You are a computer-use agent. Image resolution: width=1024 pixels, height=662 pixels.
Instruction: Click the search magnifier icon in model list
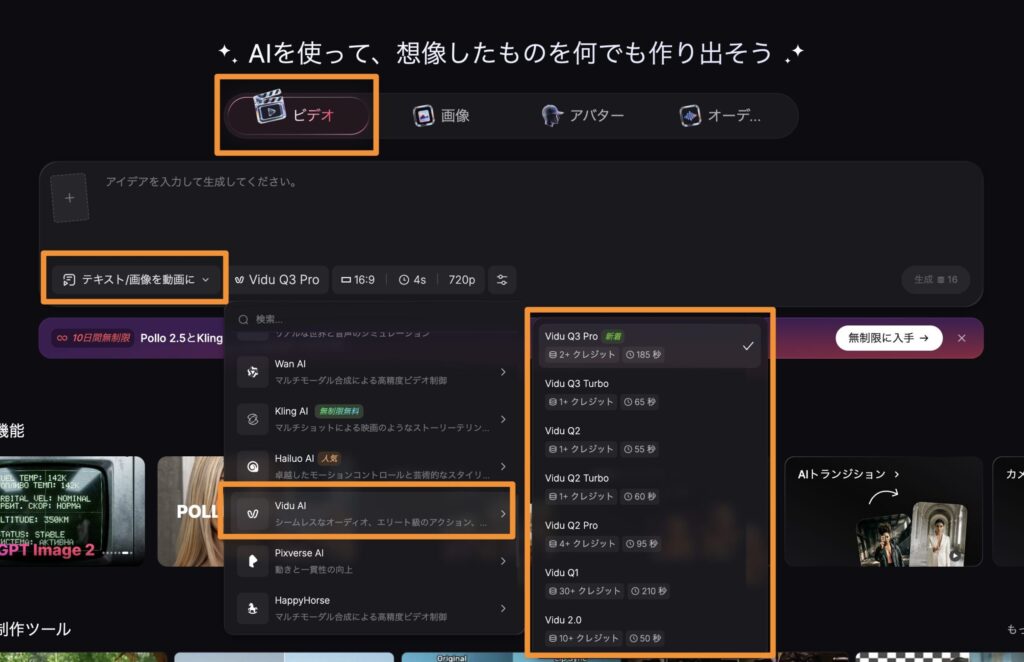coord(244,319)
